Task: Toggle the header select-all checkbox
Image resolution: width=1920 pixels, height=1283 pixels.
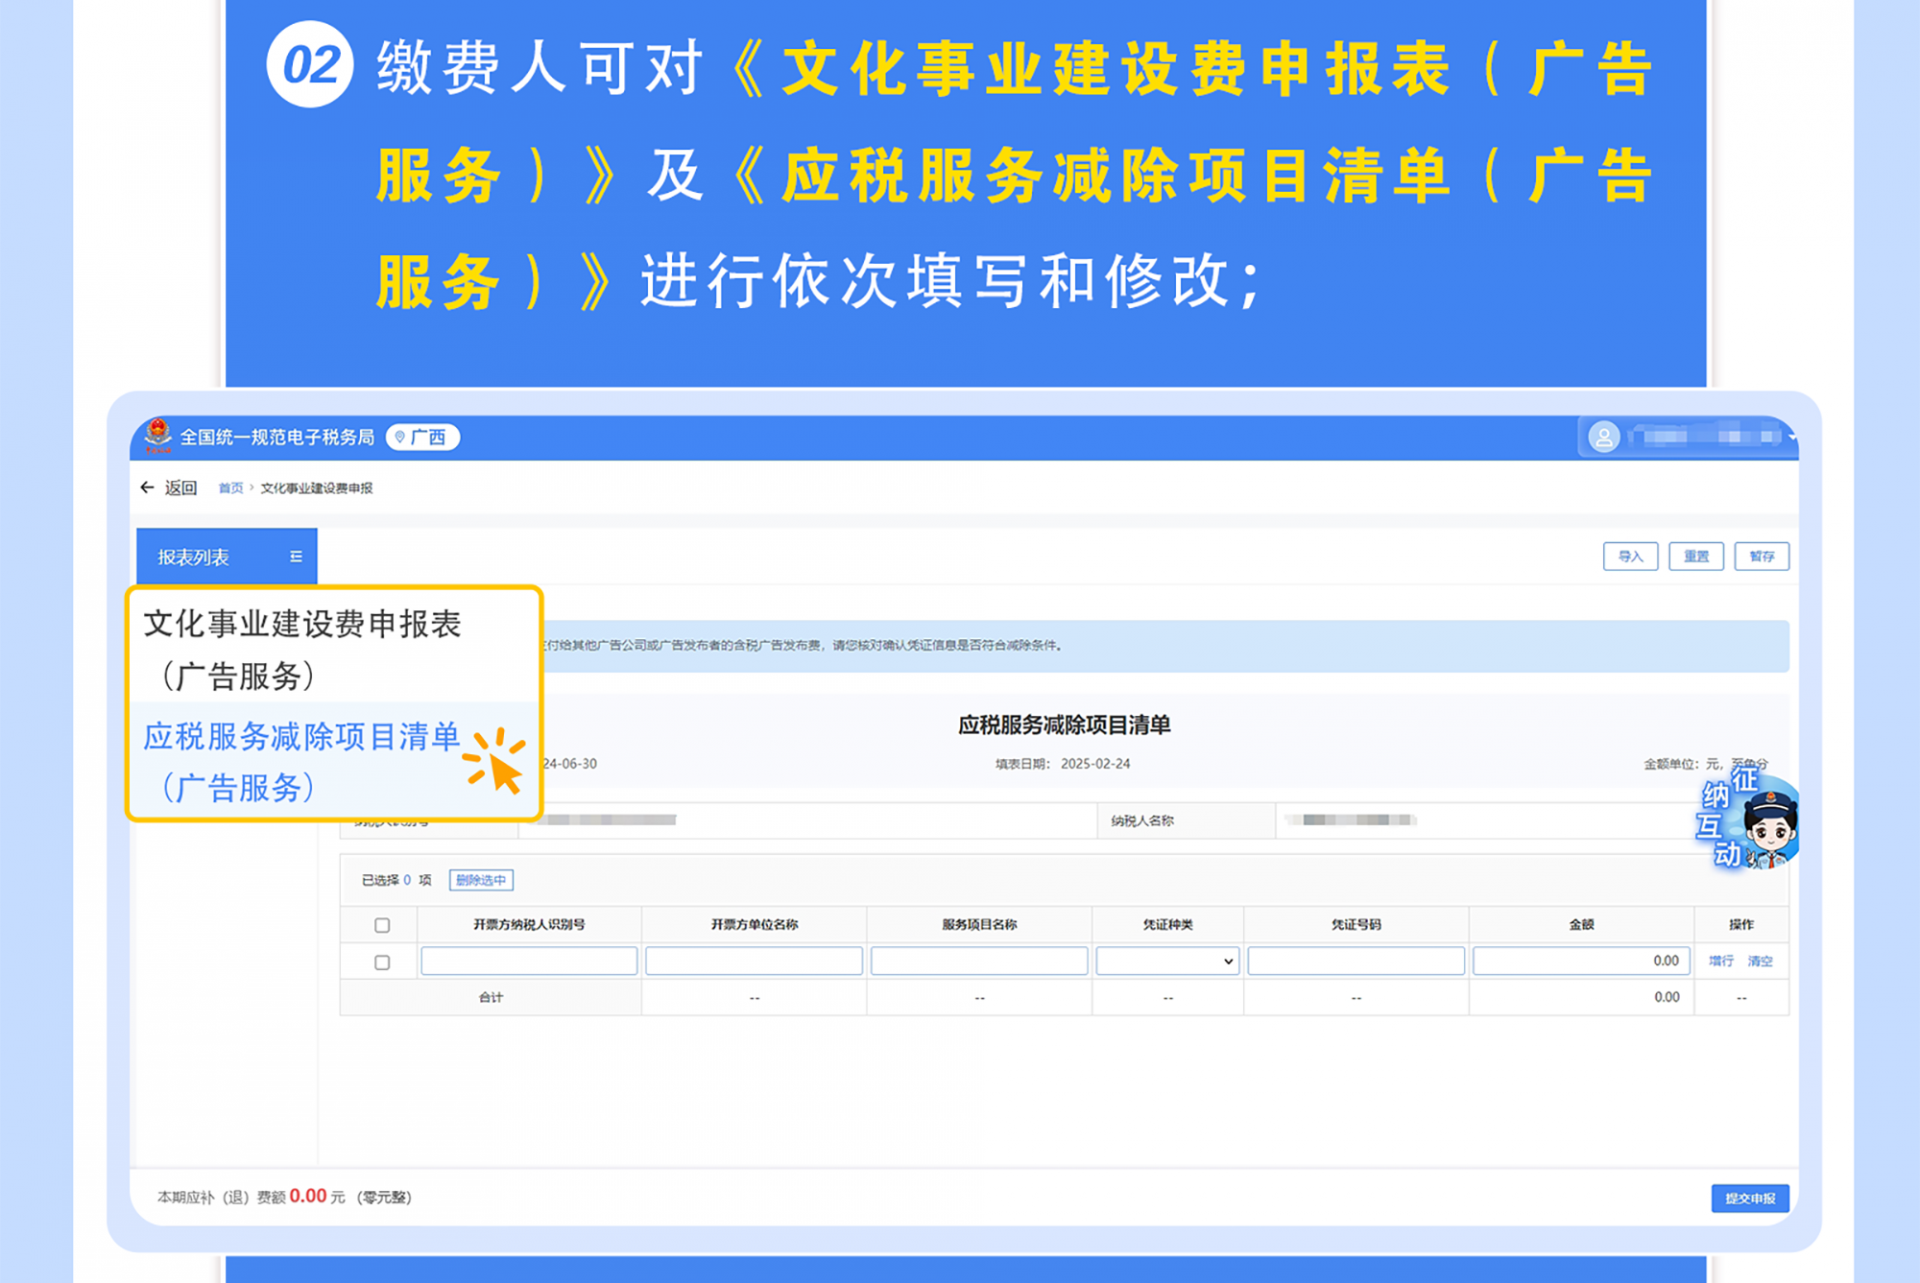Action: point(382,925)
